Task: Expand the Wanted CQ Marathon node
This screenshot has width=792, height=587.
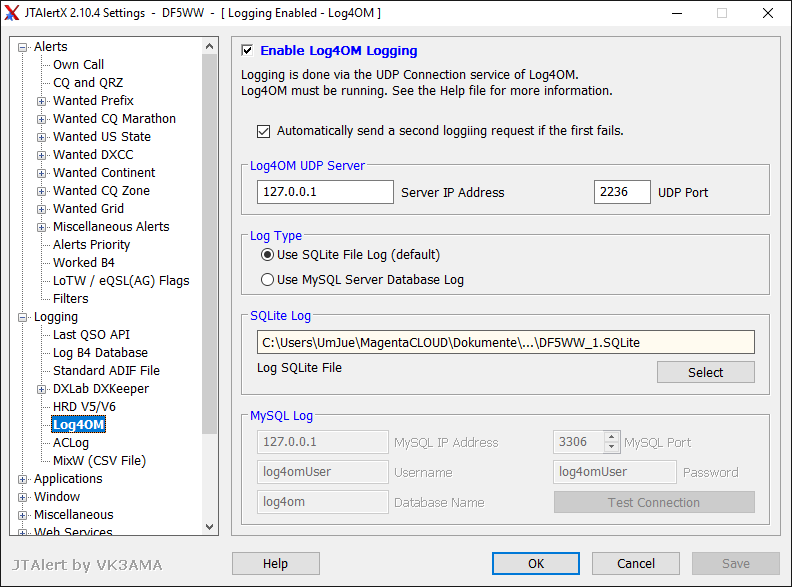Action: (41, 120)
